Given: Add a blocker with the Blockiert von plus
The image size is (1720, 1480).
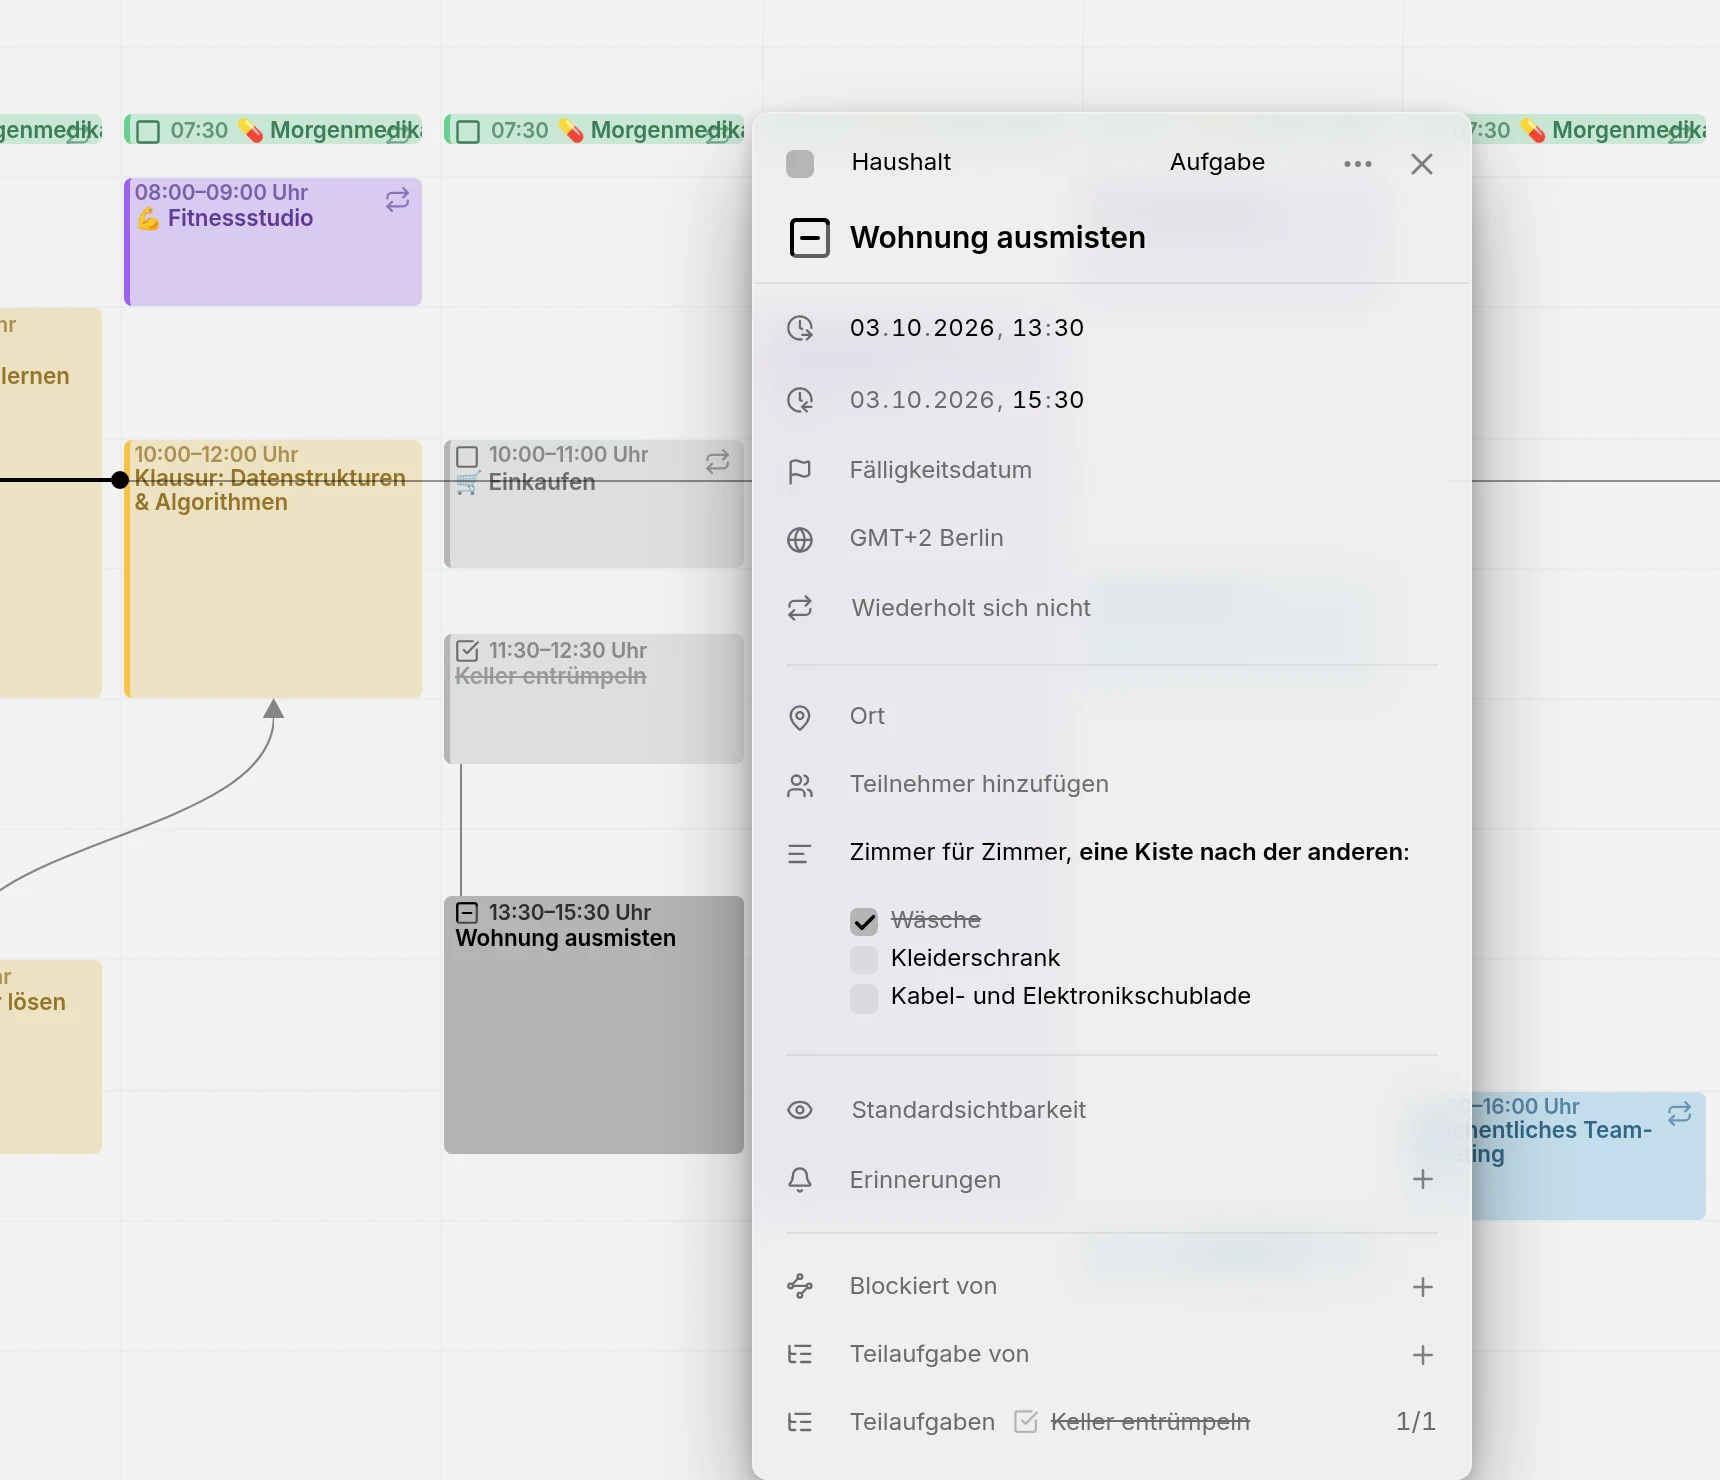Looking at the screenshot, I should point(1422,1287).
